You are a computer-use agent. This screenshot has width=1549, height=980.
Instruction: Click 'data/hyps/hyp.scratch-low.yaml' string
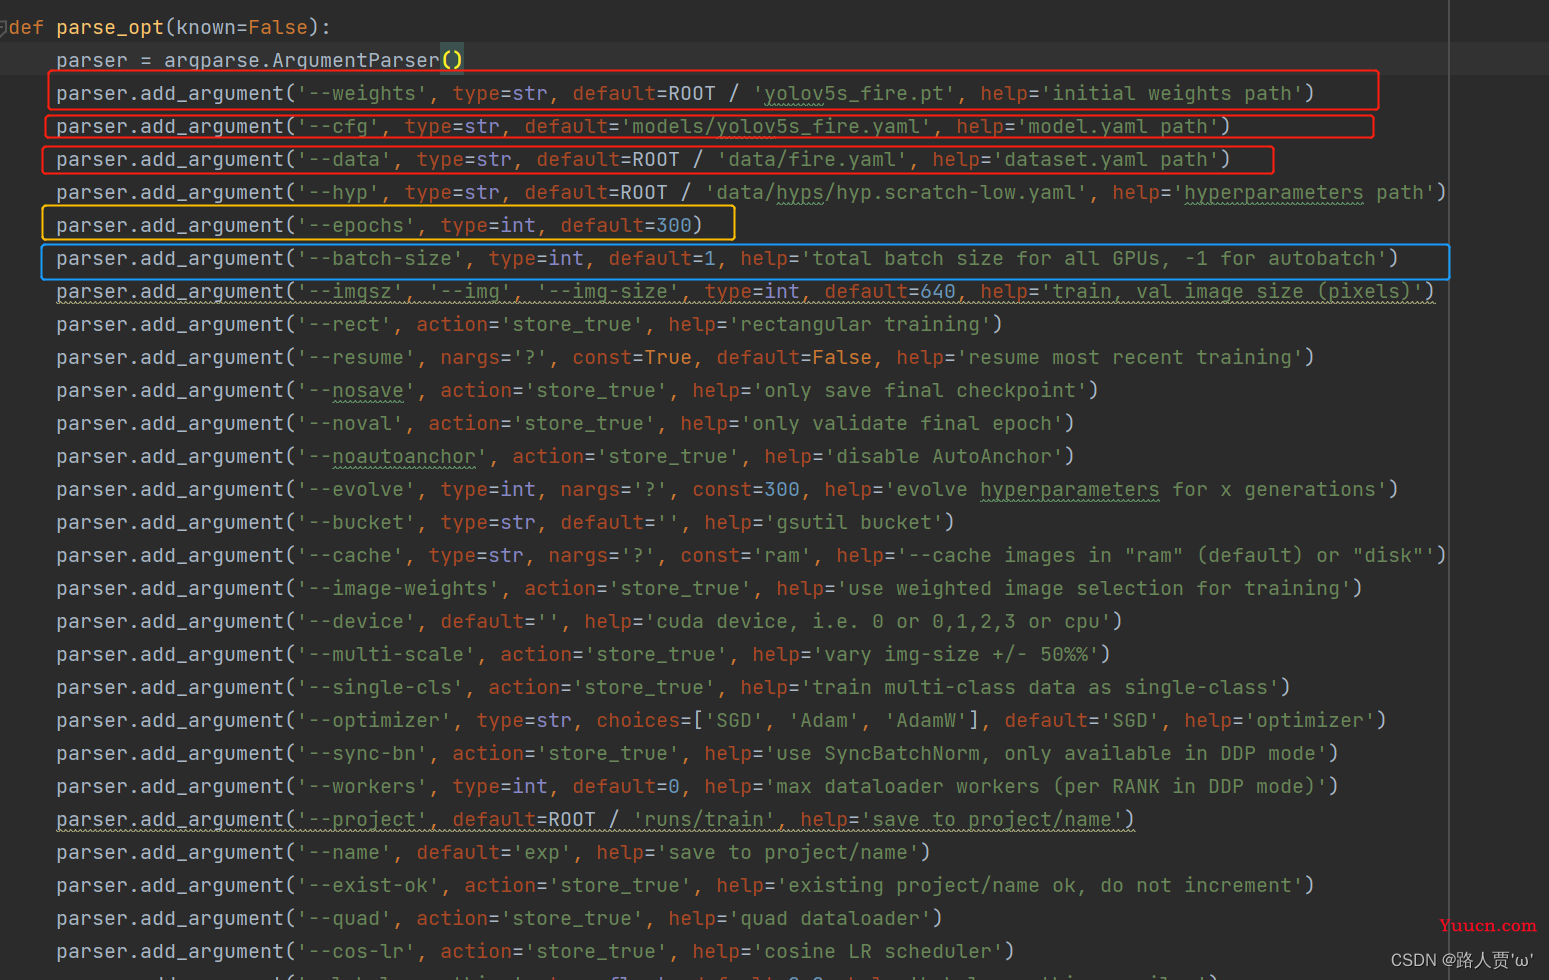896,193
